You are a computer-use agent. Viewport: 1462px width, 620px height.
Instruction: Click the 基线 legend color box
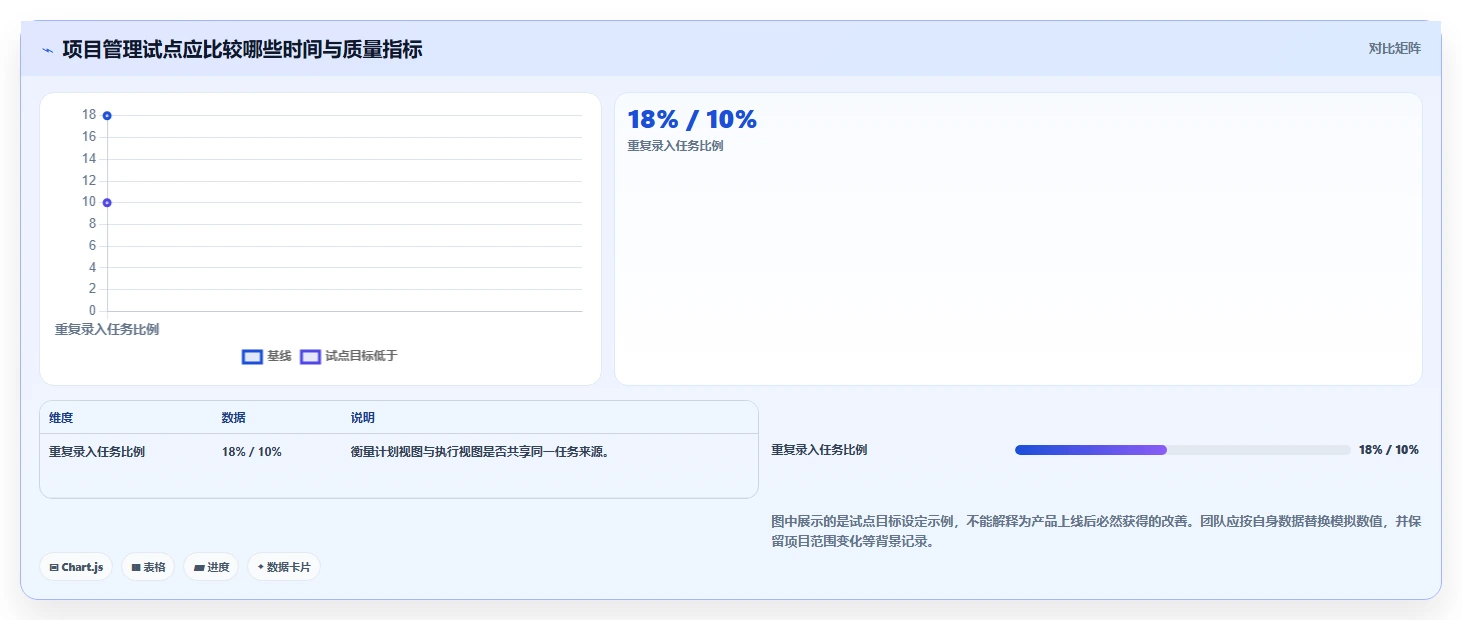(x=252, y=357)
